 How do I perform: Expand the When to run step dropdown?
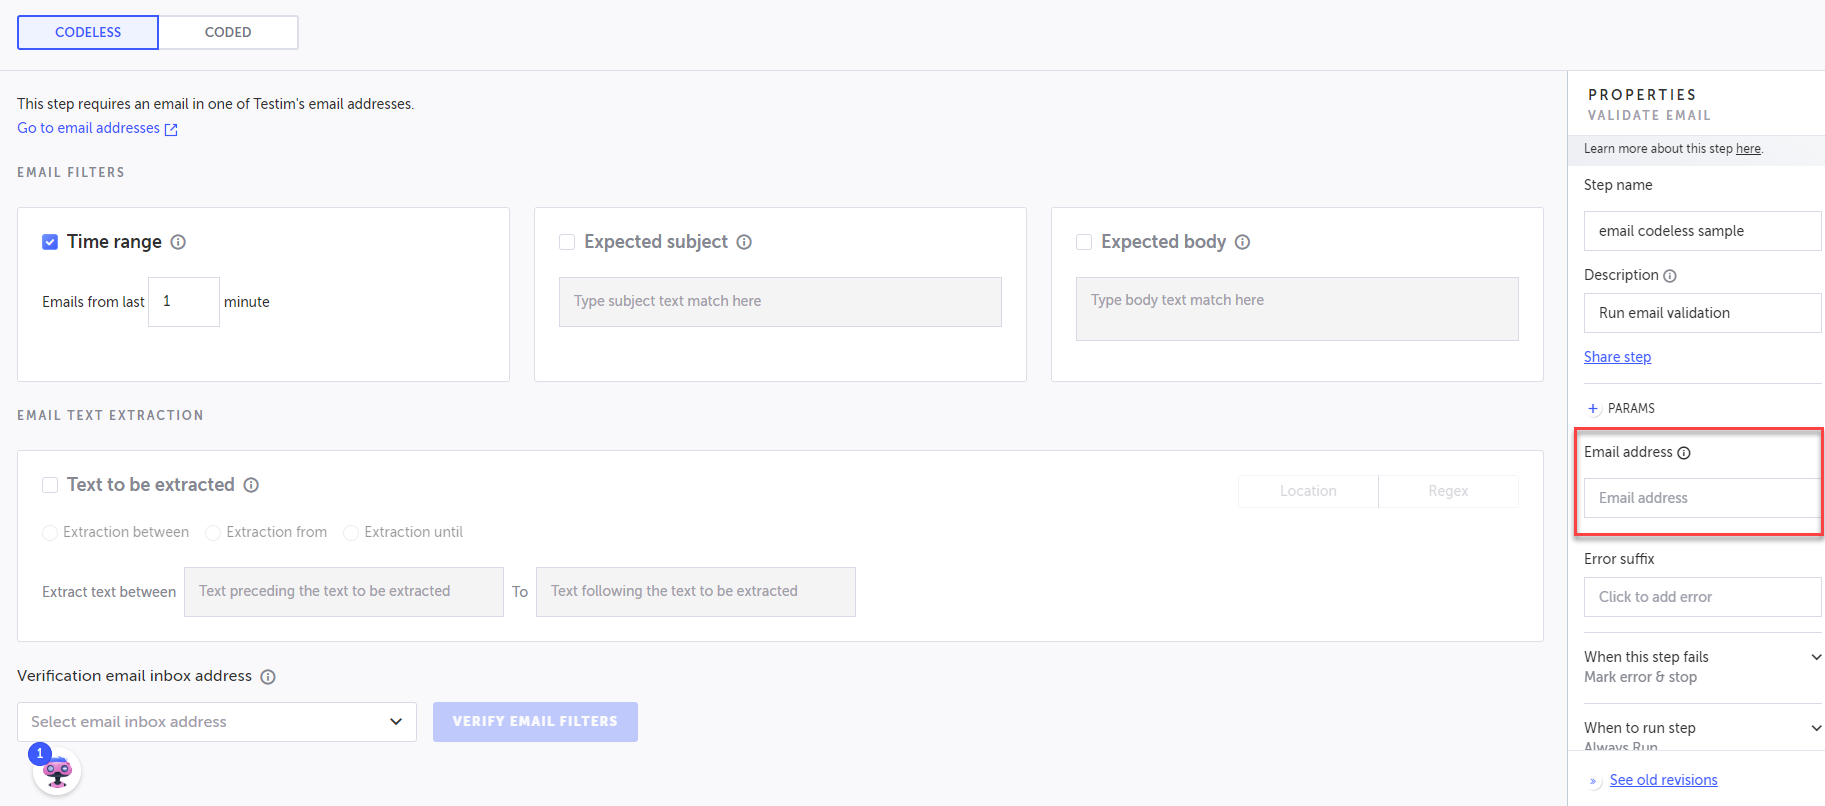[x=1815, y=728]
